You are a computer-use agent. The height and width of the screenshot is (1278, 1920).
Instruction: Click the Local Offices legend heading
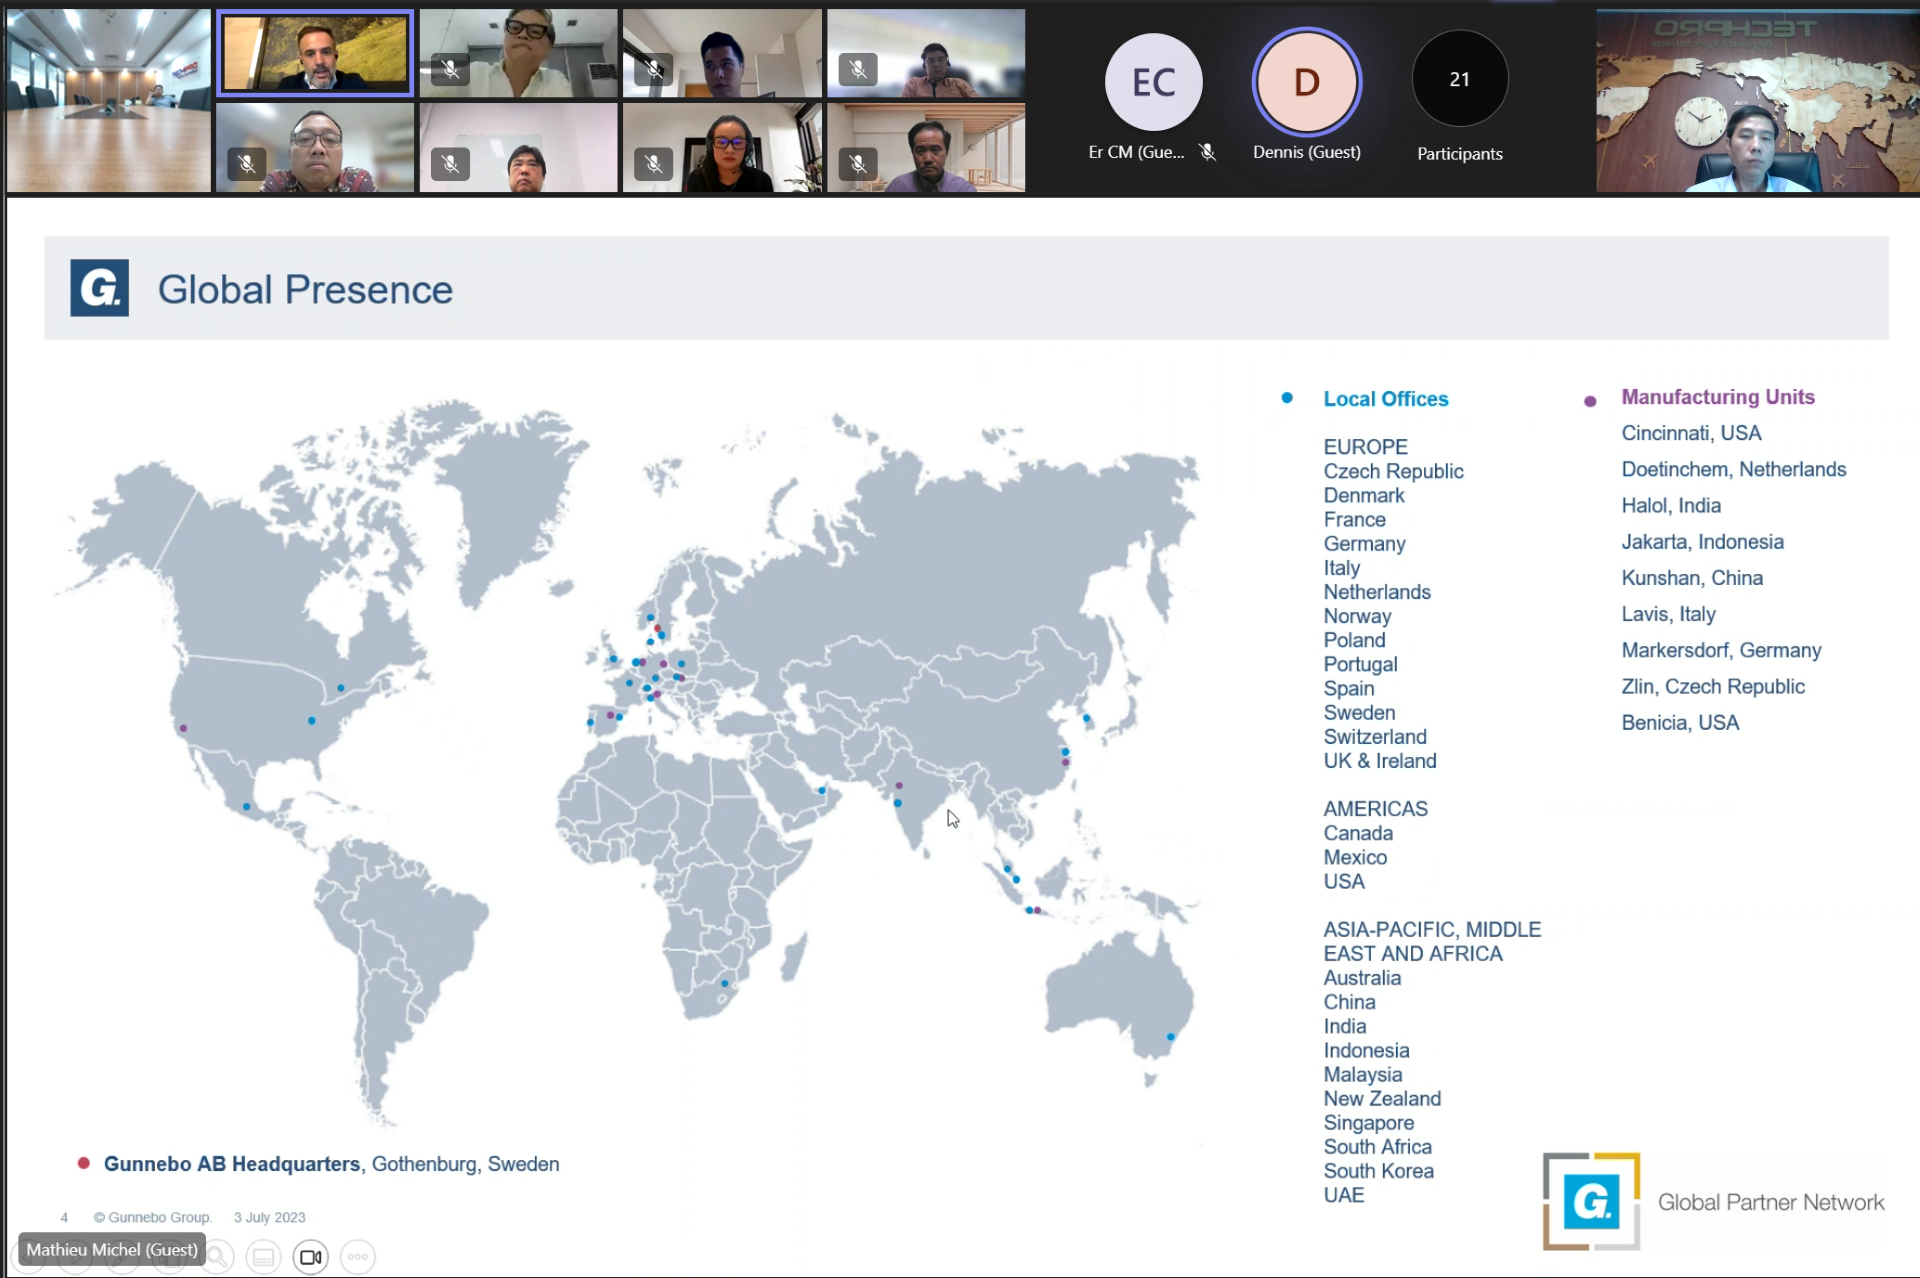click(1385, 399)
